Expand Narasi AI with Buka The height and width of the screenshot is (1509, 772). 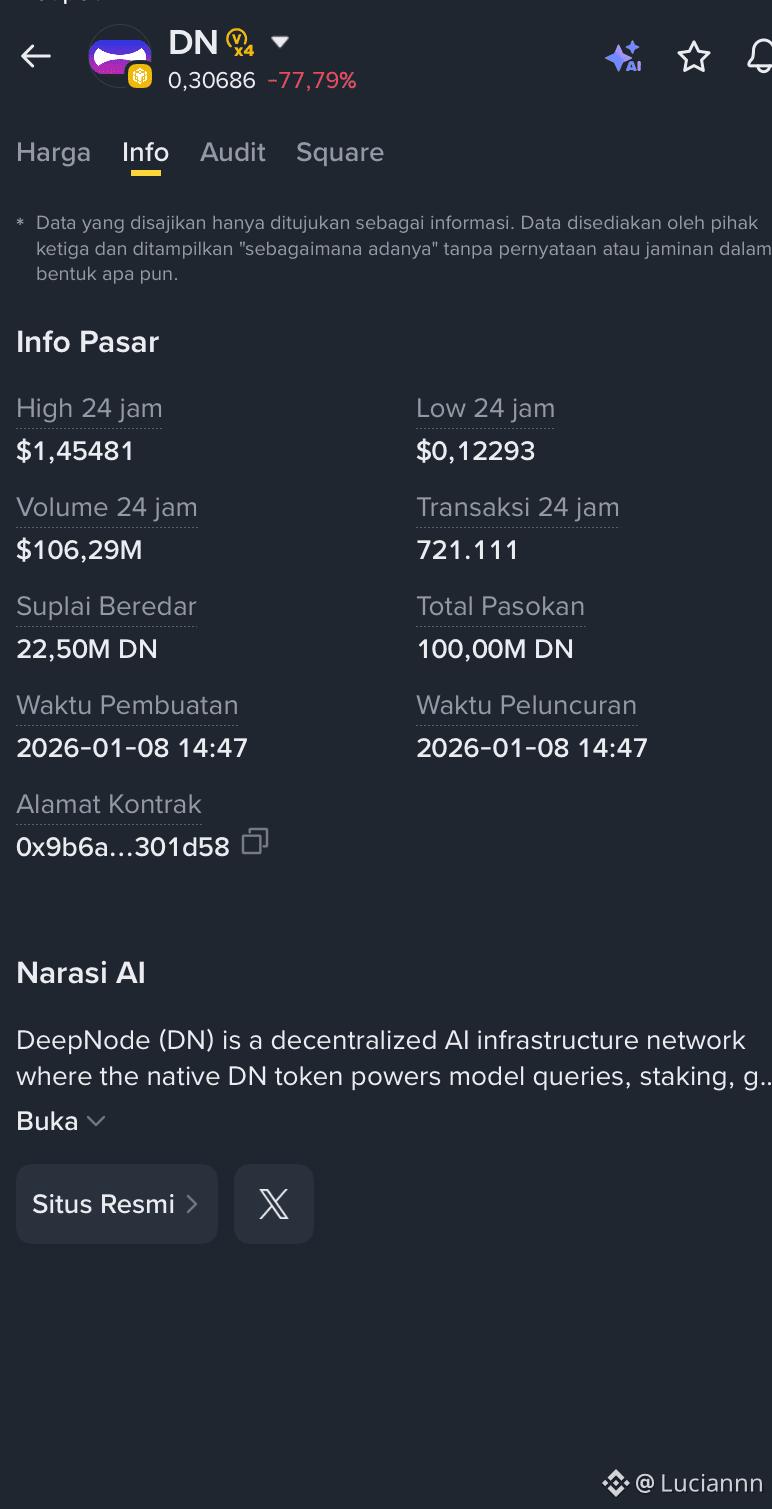pyautogui.click(x=61, y=1121)
